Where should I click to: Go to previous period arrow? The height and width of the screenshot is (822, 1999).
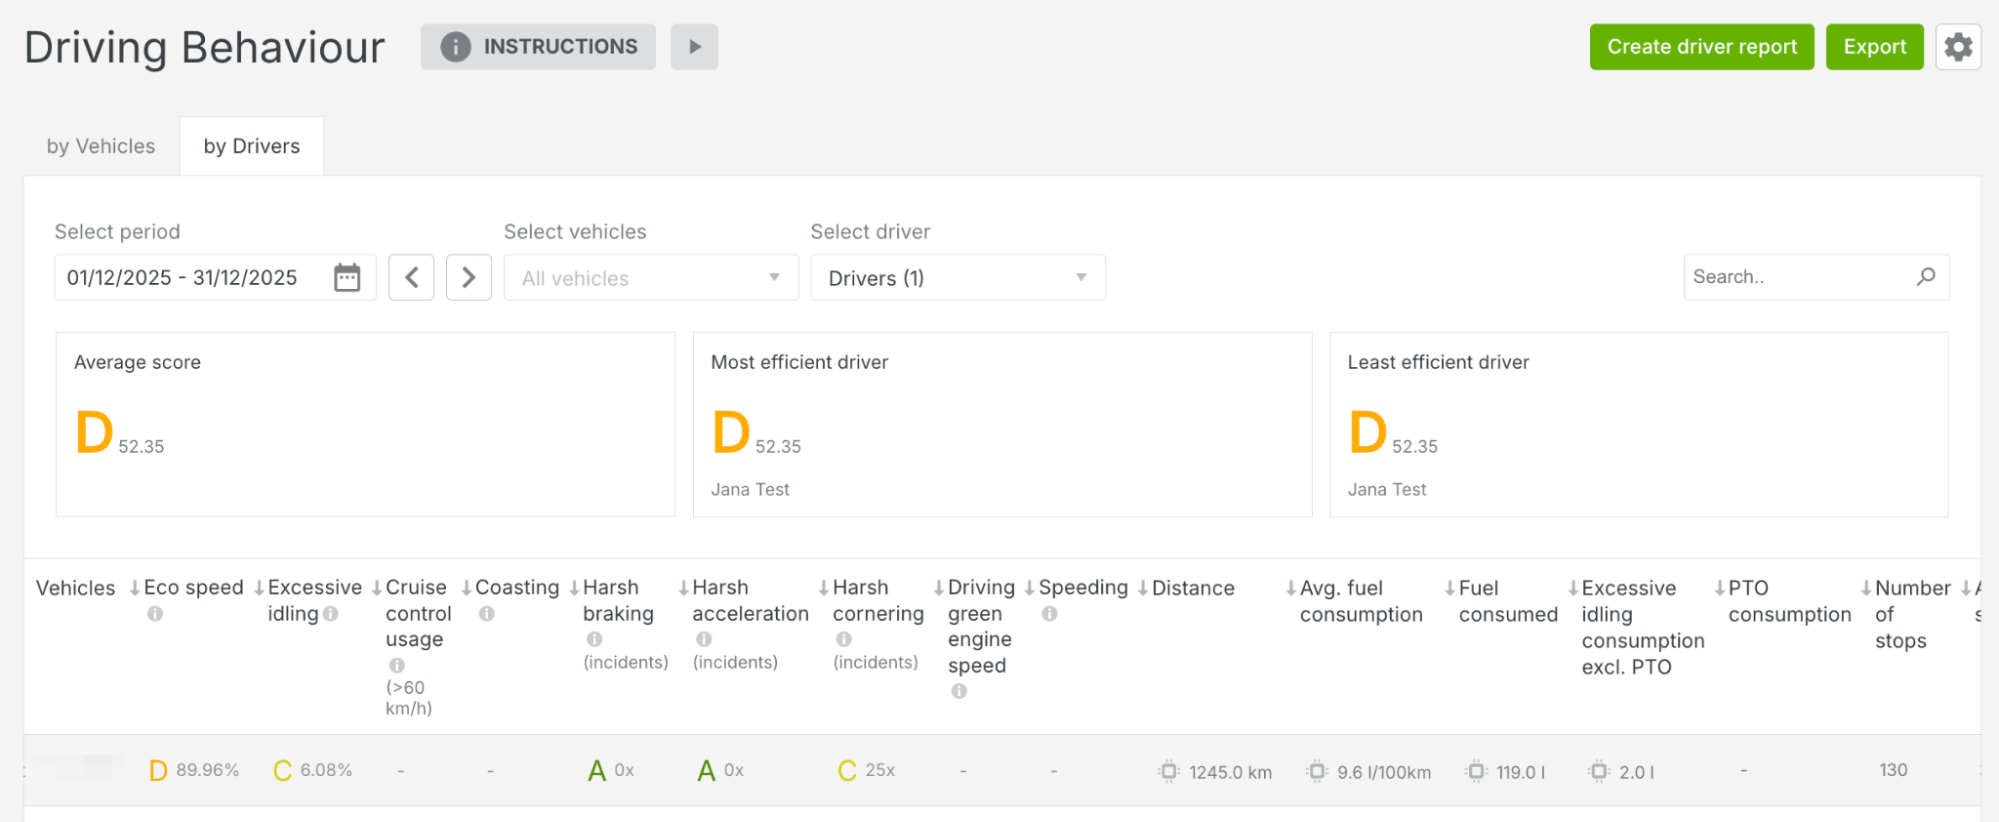tap(411, 277)
